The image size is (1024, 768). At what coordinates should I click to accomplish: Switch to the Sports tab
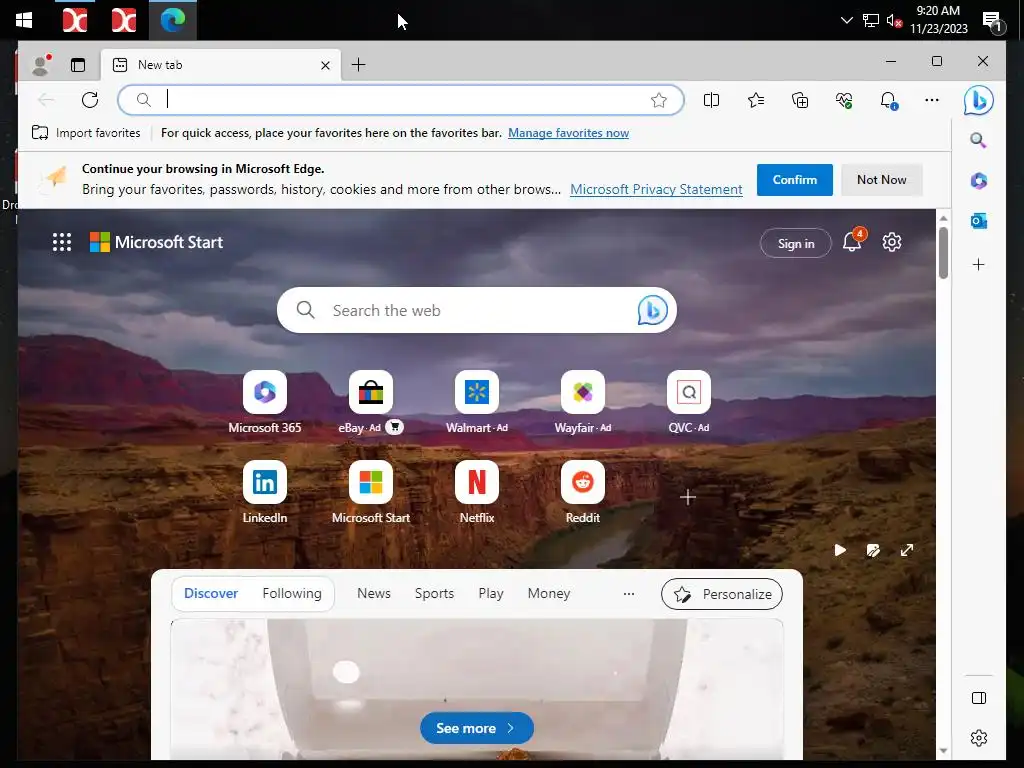click(434, 593)
